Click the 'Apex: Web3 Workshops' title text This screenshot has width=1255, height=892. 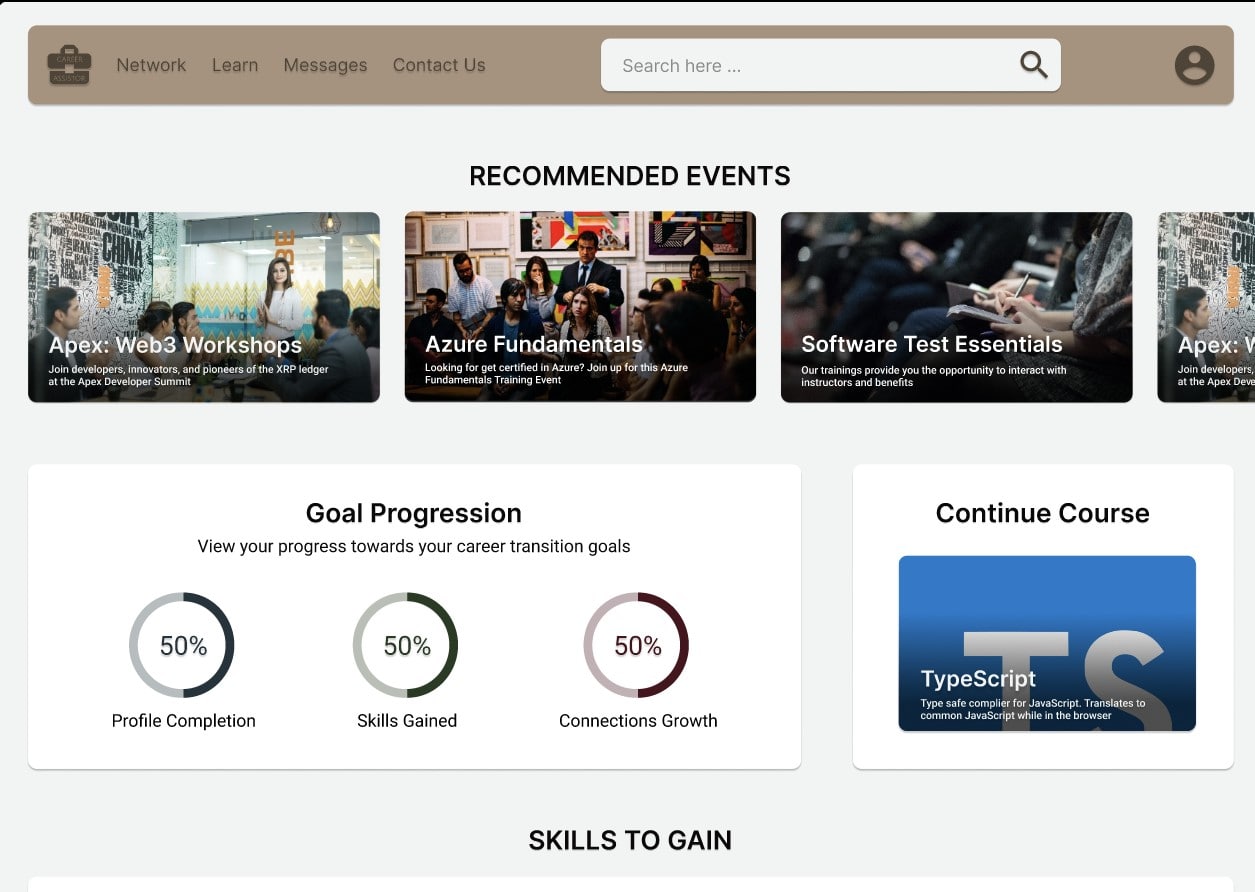click(x=175, y=345)
